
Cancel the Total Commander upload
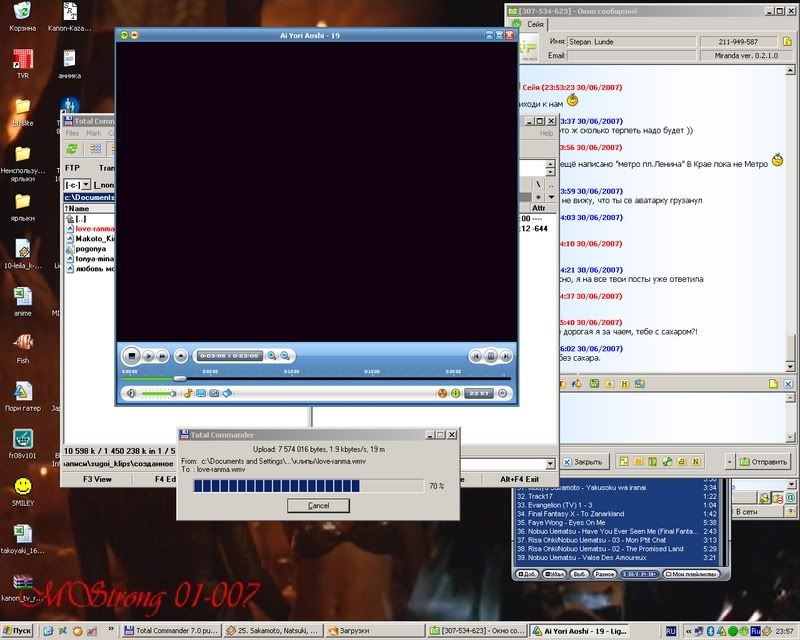tap(318, 505)
